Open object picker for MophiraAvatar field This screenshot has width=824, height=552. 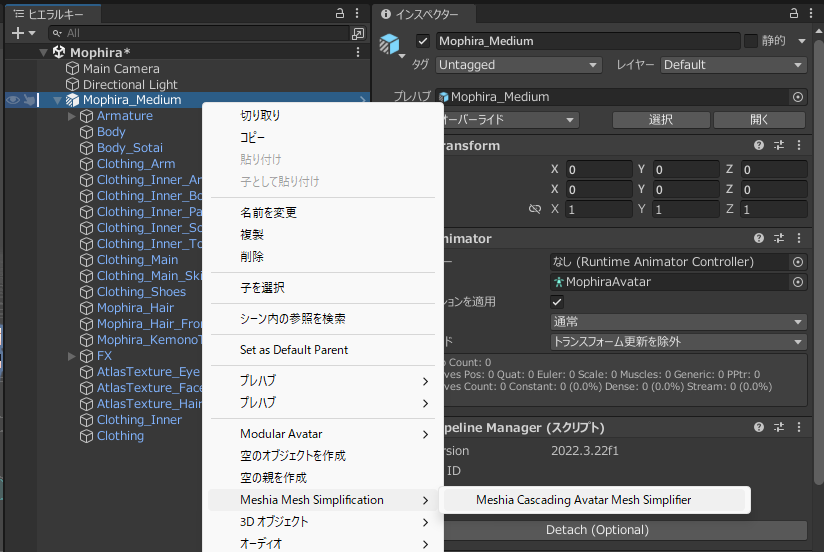coord(798,282)
